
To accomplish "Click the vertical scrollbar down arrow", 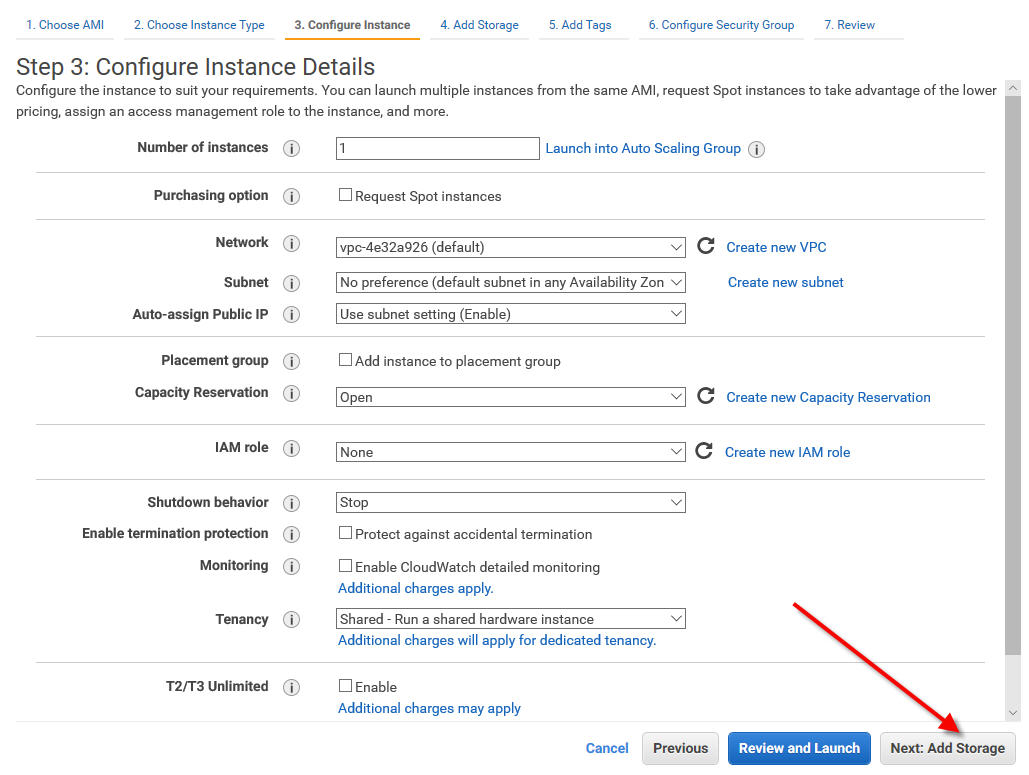I will coord(1013,712).
